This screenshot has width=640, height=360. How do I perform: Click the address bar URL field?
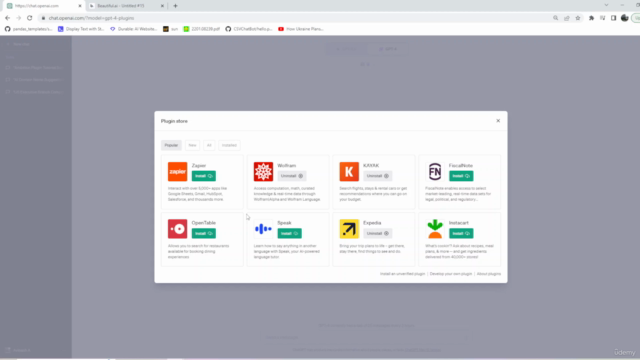pyautogui.click(x=298, y=18)
